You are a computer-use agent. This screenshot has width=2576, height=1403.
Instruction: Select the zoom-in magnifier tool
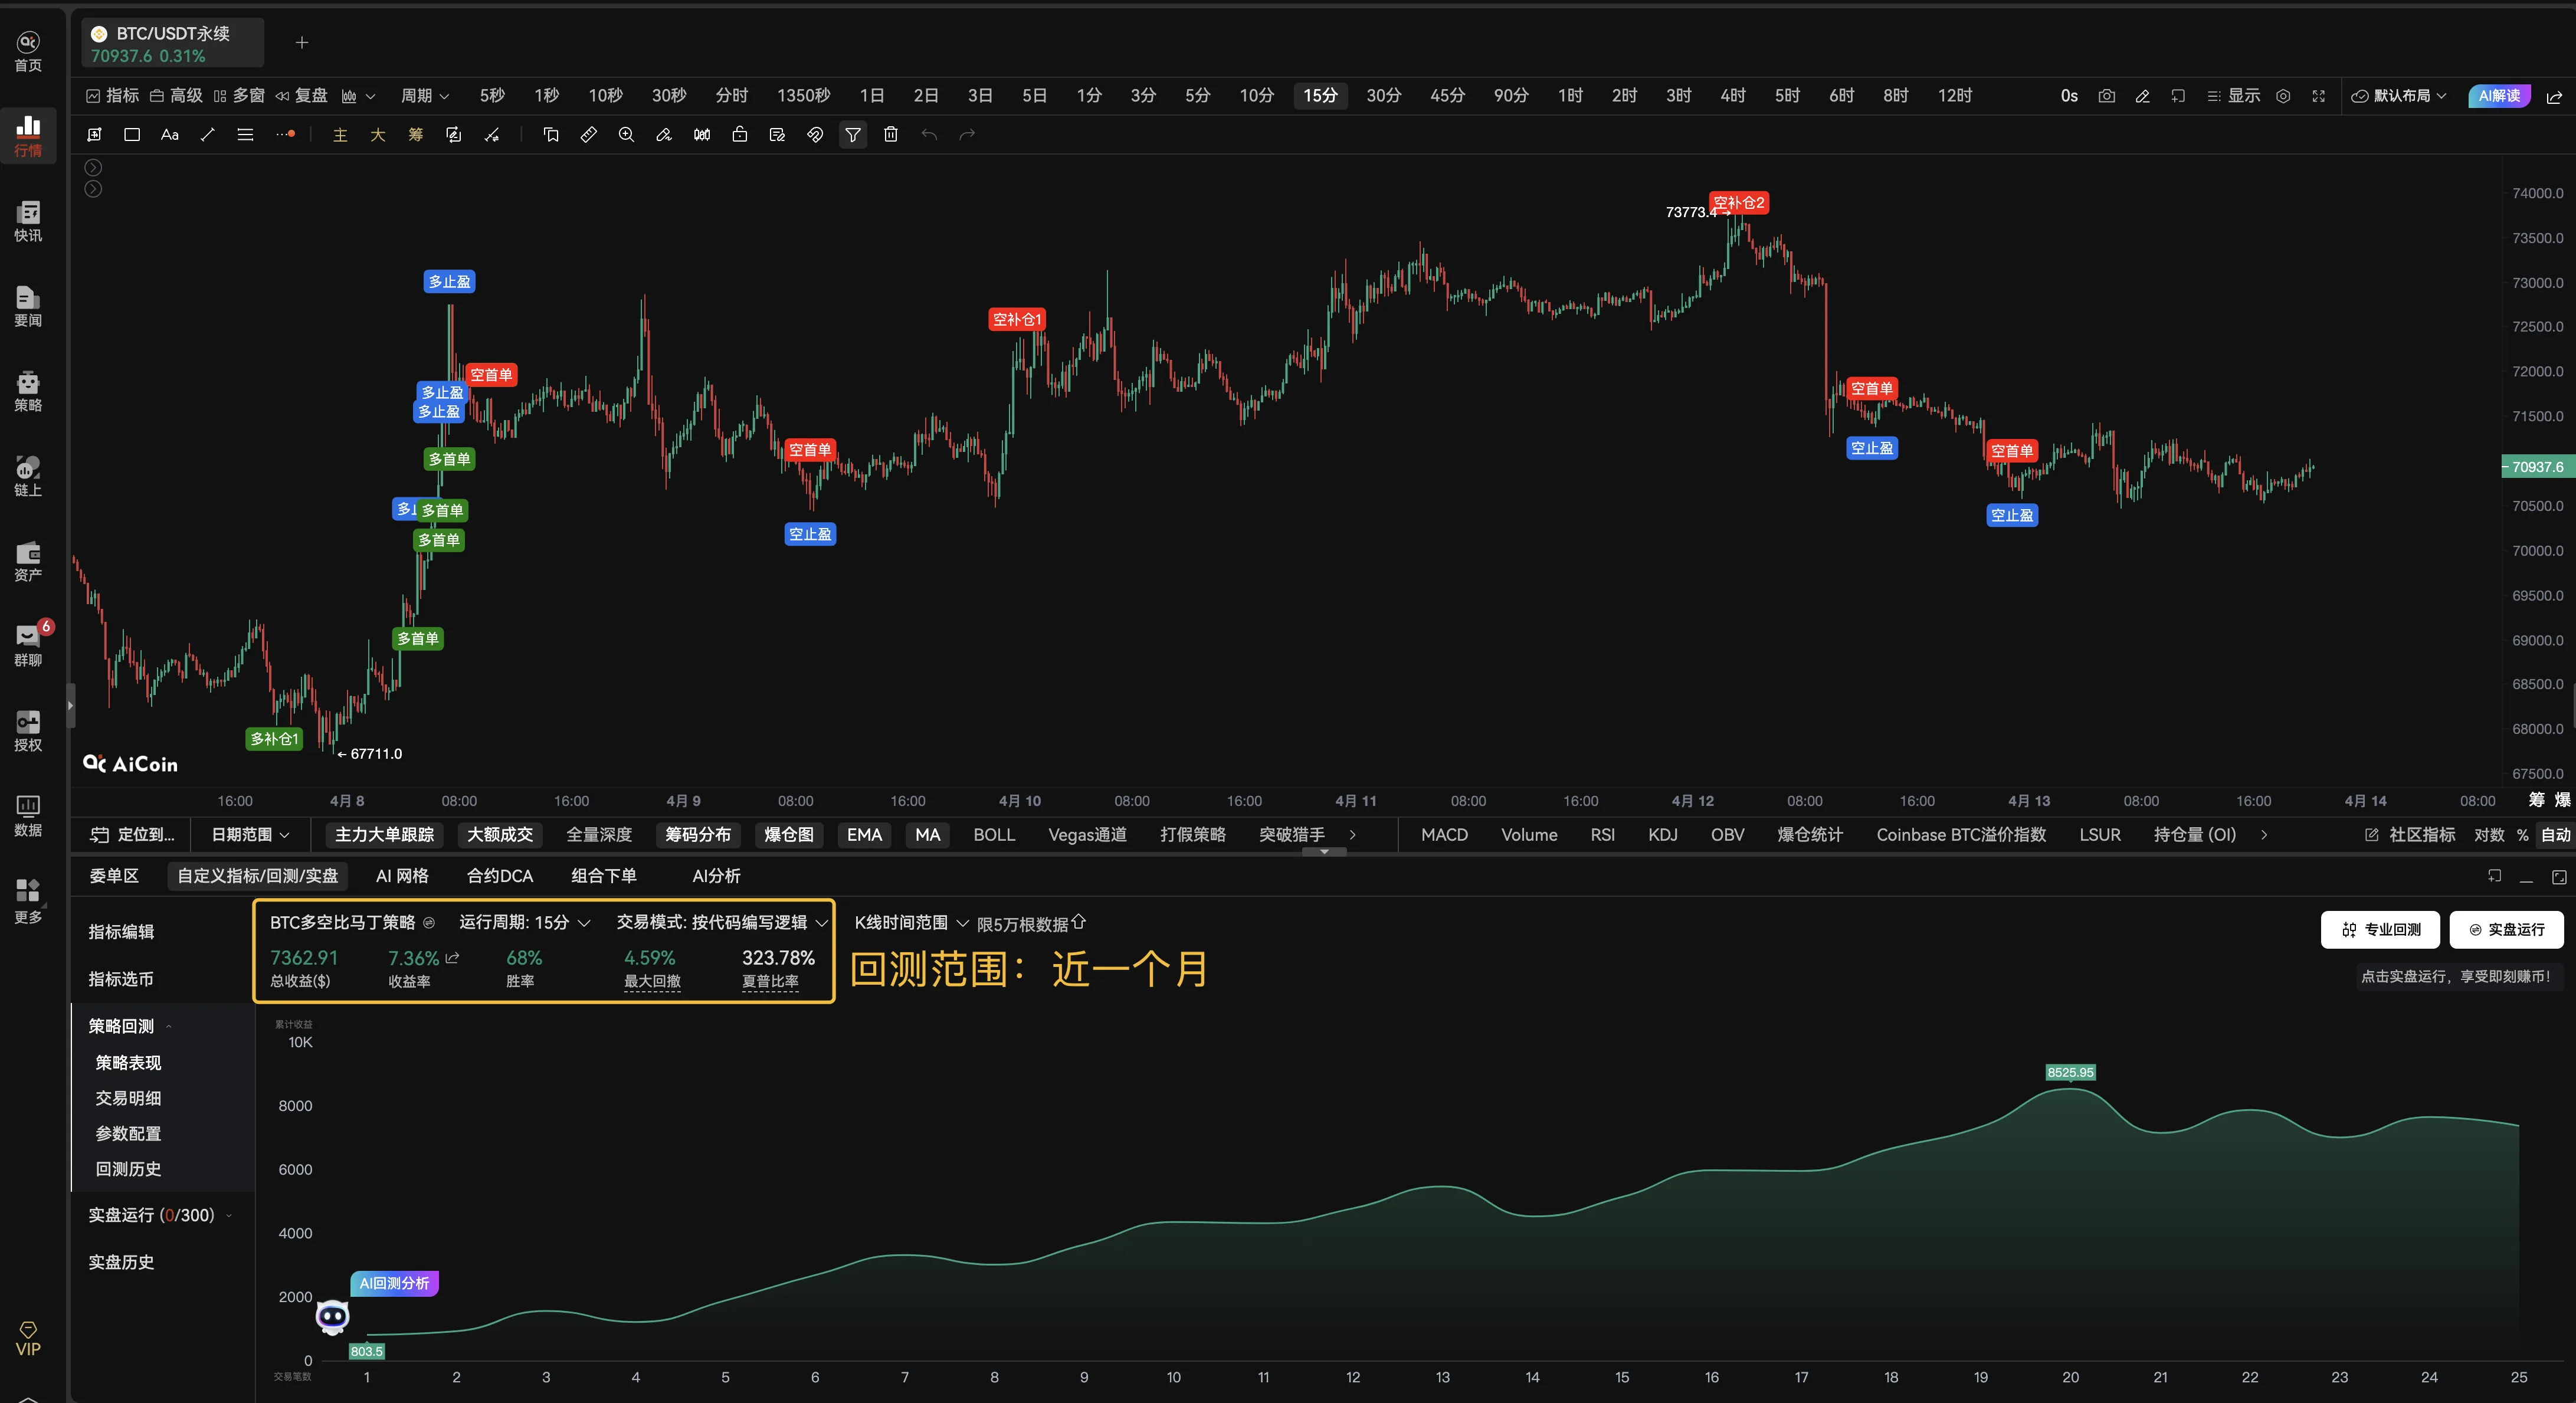click(626, 135)
